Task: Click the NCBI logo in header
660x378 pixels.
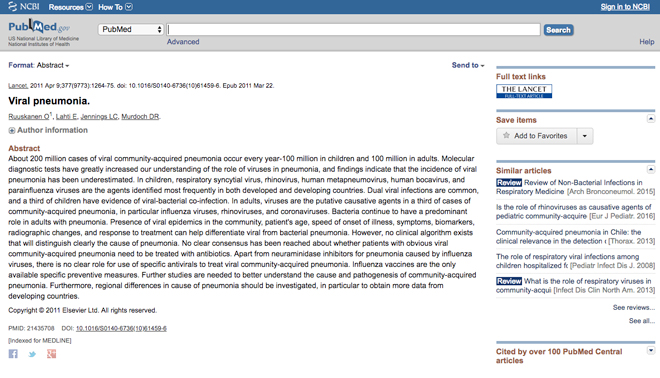Action: click(24, 7)
